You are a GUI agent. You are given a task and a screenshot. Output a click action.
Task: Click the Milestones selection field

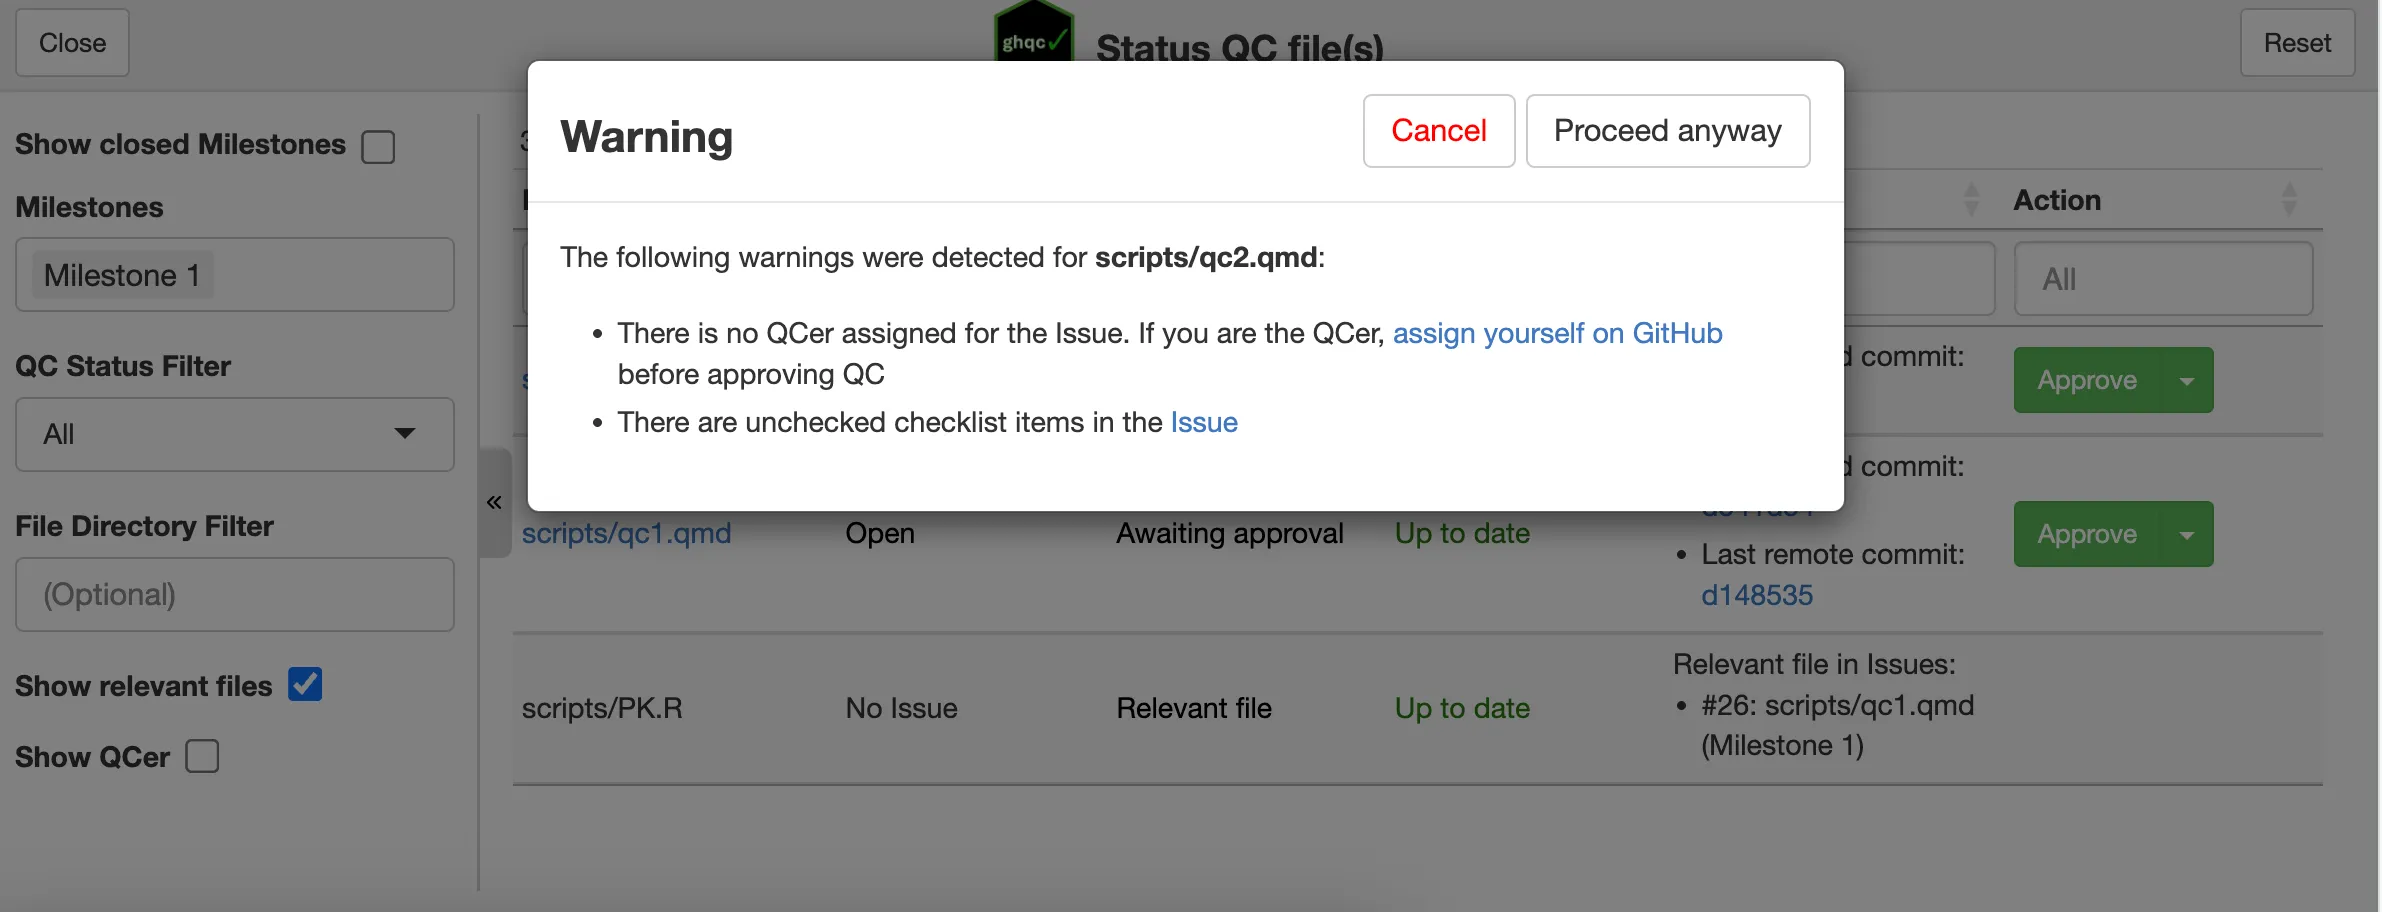coord(234,275)
